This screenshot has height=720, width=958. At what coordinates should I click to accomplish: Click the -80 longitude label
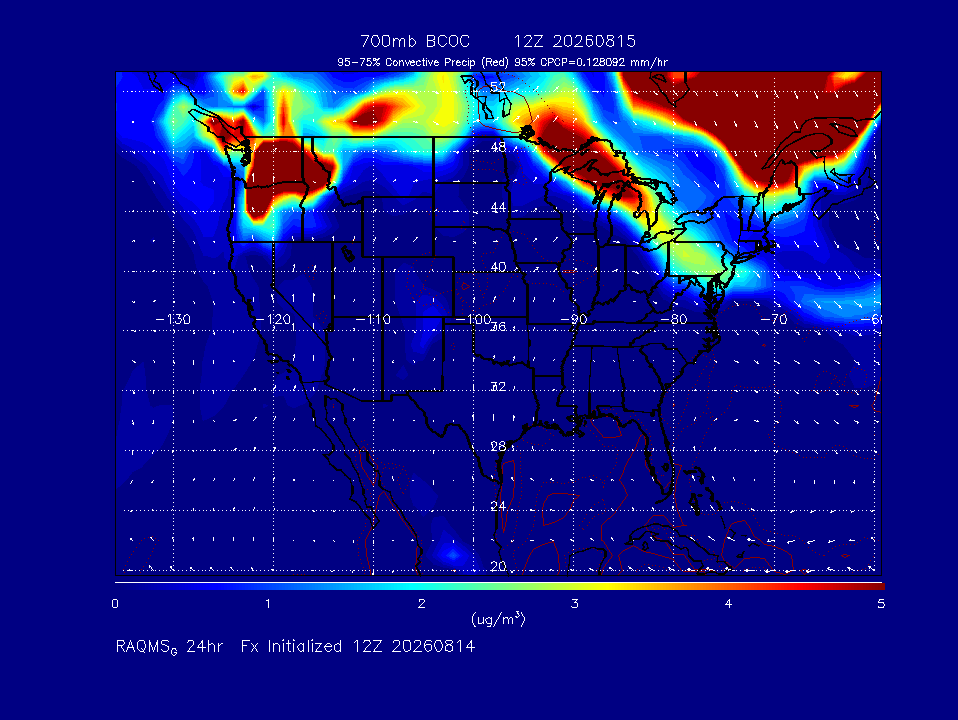(673, 320)
